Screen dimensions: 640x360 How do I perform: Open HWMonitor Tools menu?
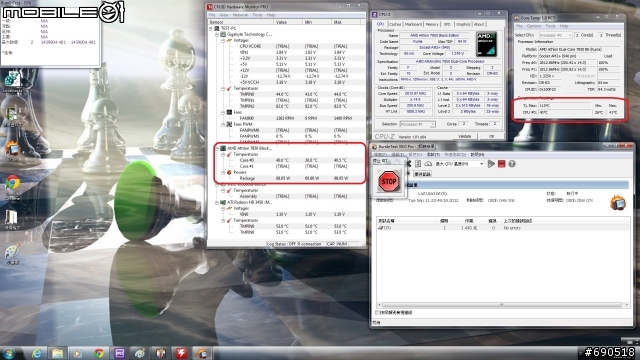pos(257,15)
